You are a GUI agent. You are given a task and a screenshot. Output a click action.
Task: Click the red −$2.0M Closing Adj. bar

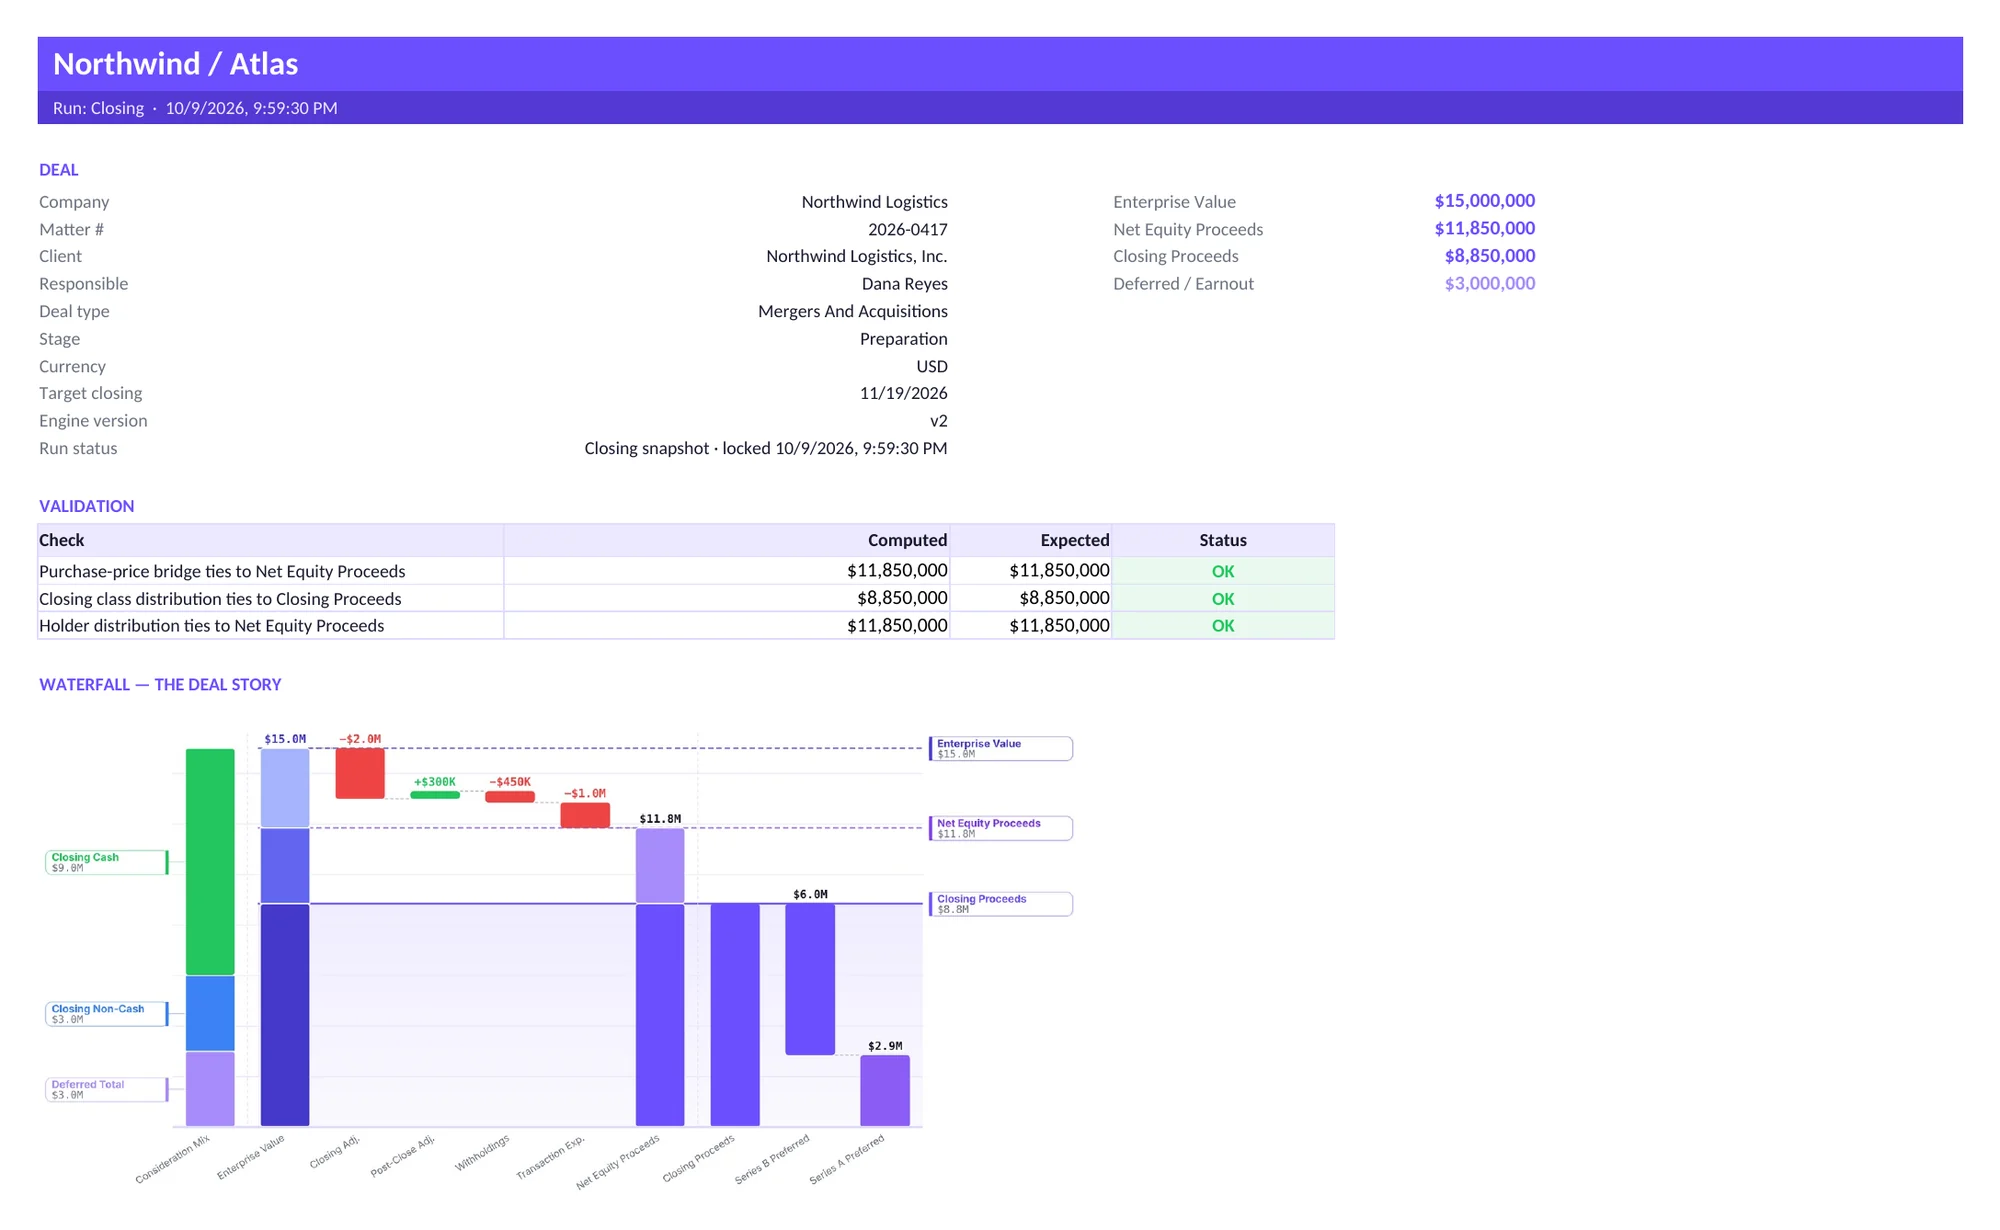click(360, 774)
